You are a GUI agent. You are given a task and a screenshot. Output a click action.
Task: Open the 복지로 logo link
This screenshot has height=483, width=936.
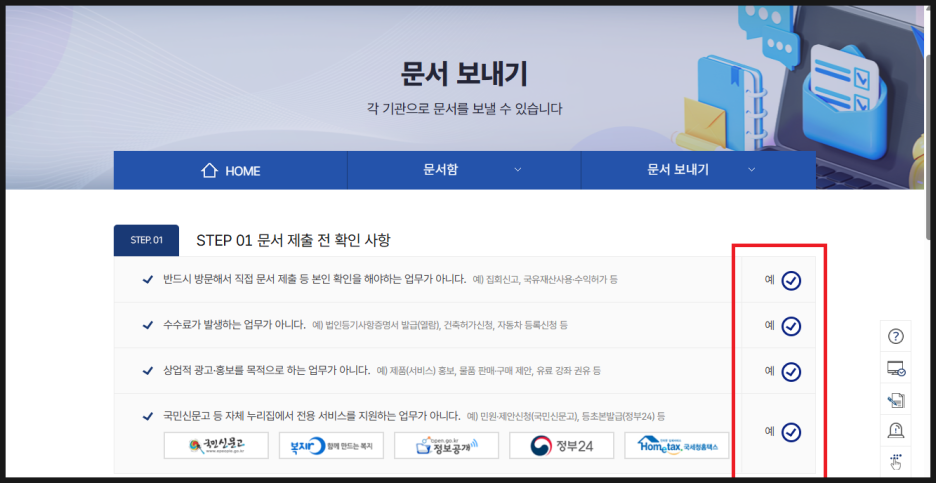(x=331, y=446)
